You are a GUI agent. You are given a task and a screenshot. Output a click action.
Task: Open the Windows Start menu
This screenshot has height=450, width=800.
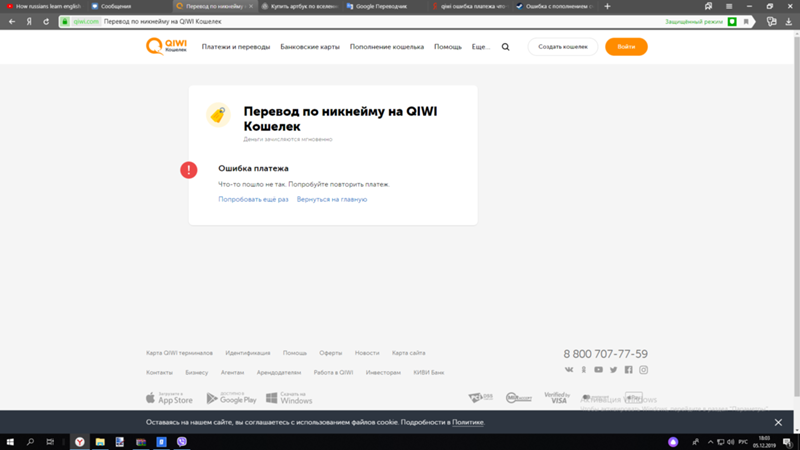(x=9, y=441)
